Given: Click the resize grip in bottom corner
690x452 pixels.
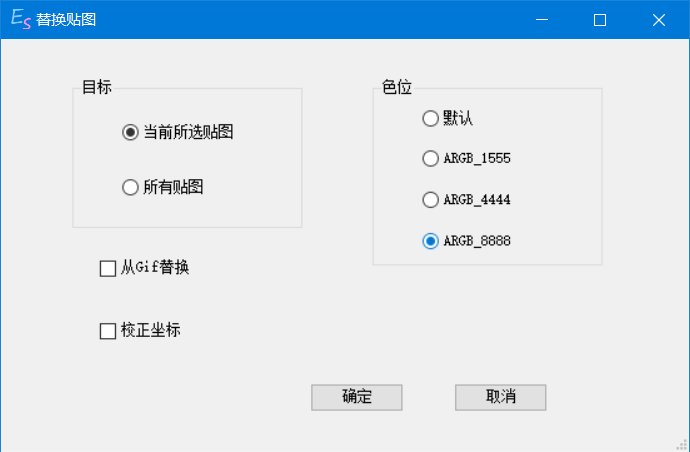Looking at the screenshot, I should point(683,445).
